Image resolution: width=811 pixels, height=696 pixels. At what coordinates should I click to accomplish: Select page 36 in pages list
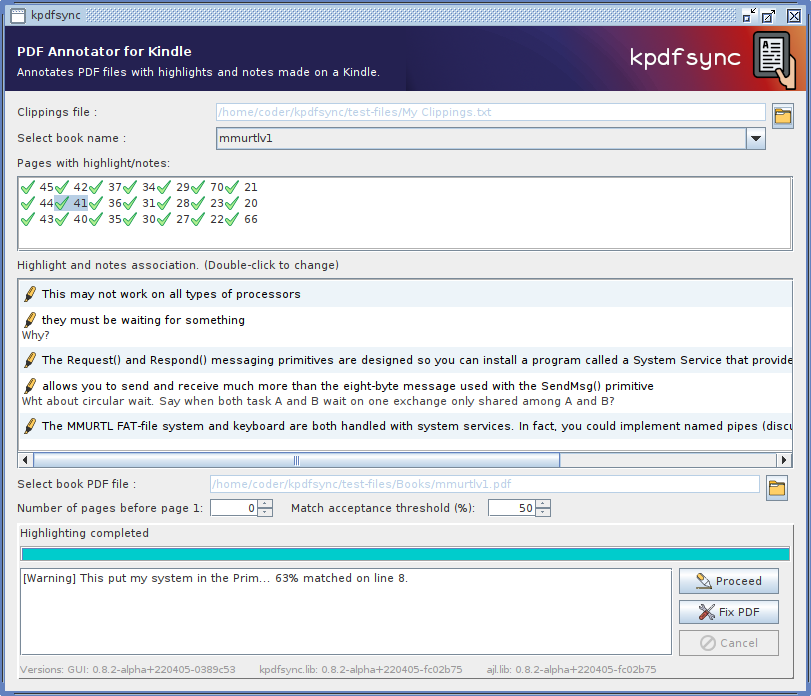[x=106, y=203]
